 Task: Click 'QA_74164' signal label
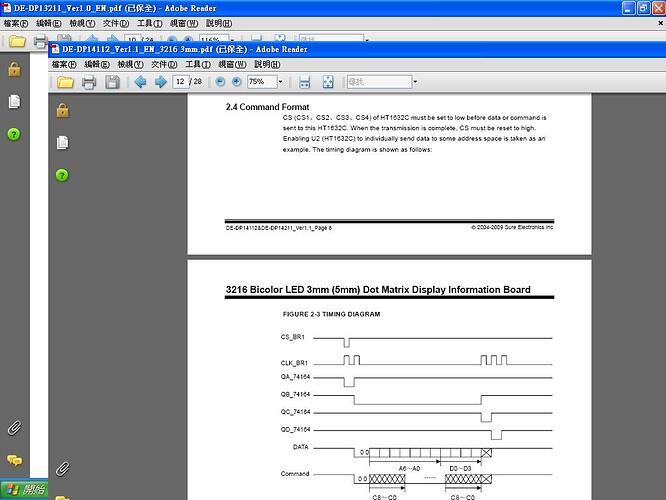pos(295,377)
